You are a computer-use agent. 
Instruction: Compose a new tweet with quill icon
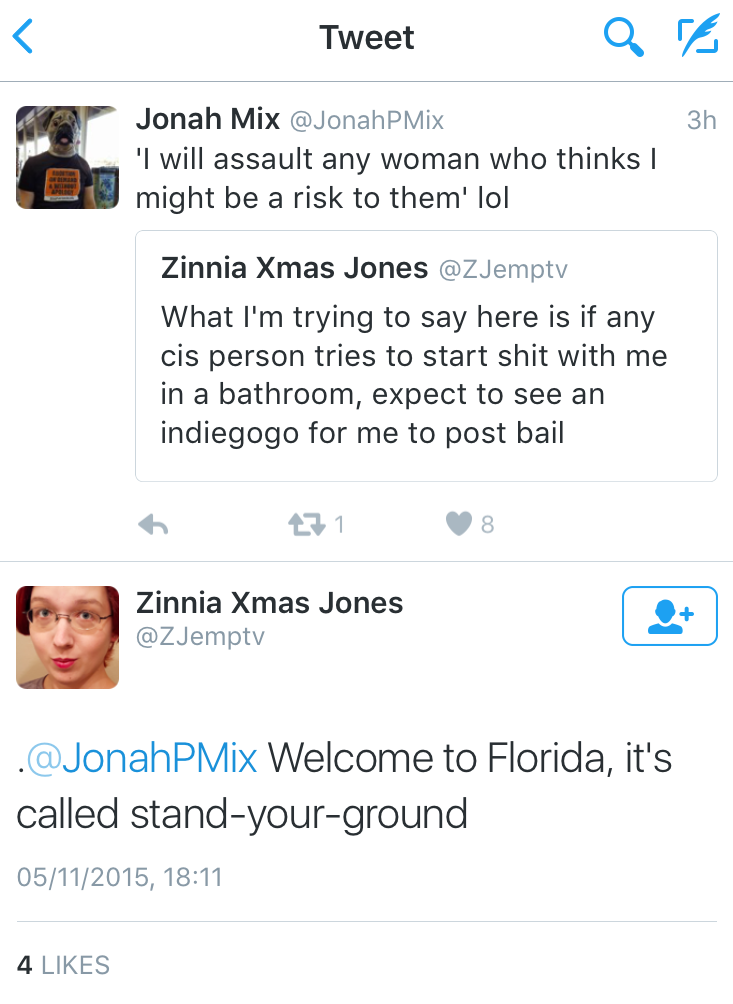[x=697, y=38]
